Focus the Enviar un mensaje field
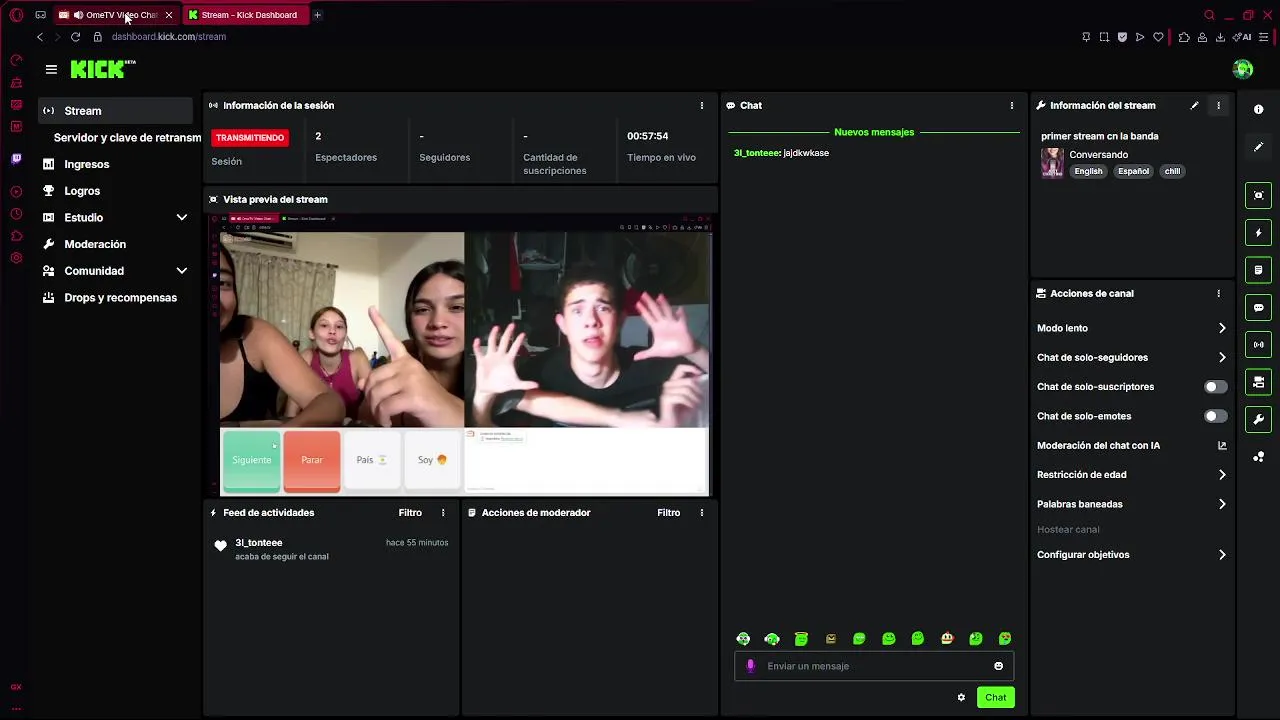The image size is (1280, 720). 874,666
